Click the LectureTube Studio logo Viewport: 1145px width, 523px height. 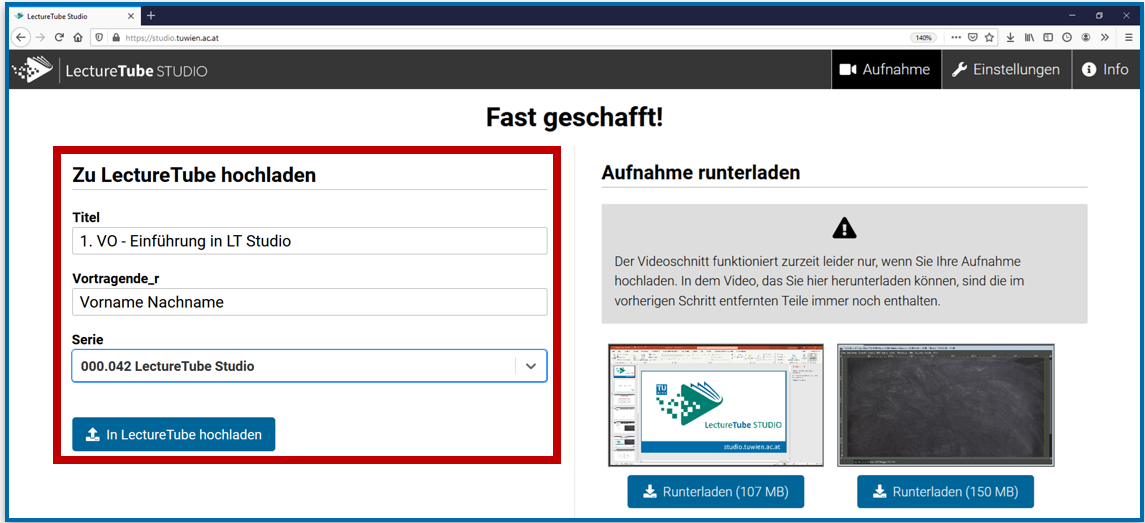click(x=110, y=70)
